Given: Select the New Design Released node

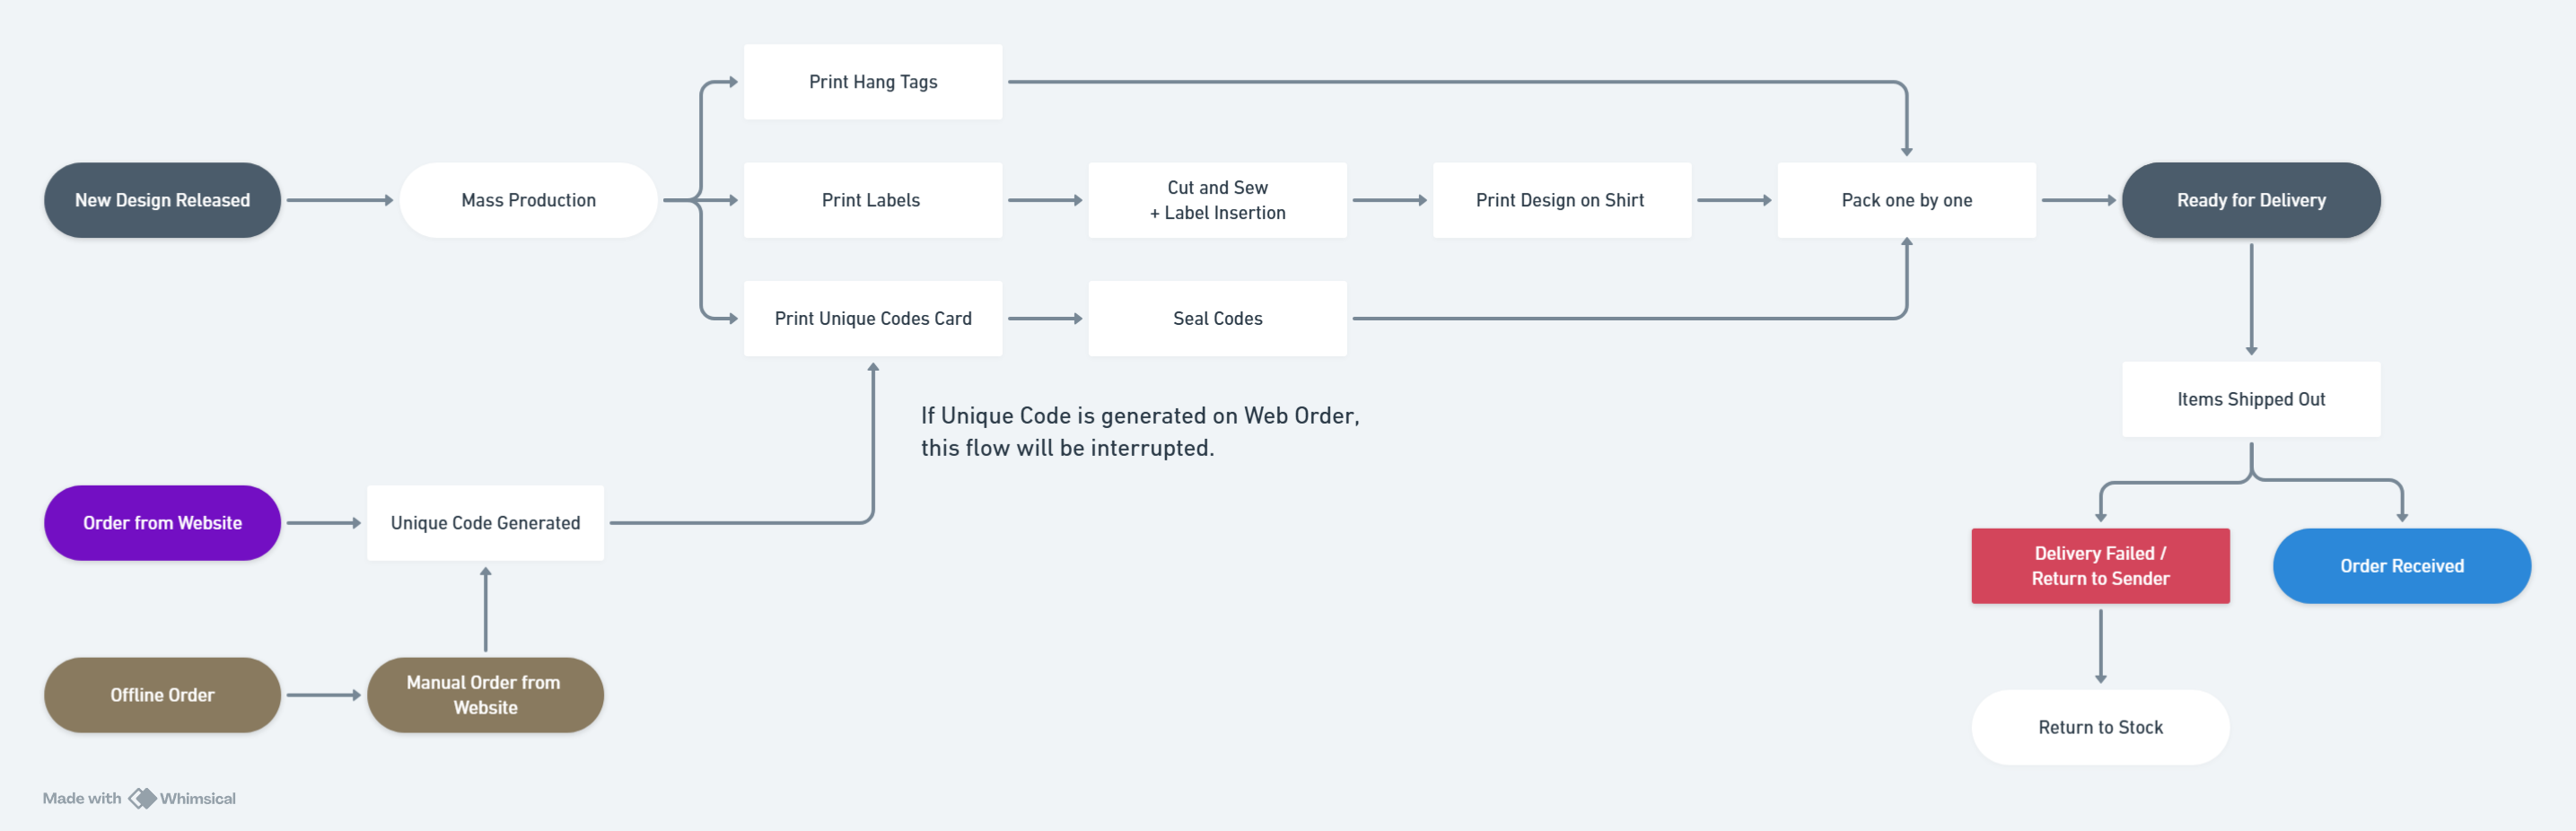Looking at the screenshot, I should point(162,200).
